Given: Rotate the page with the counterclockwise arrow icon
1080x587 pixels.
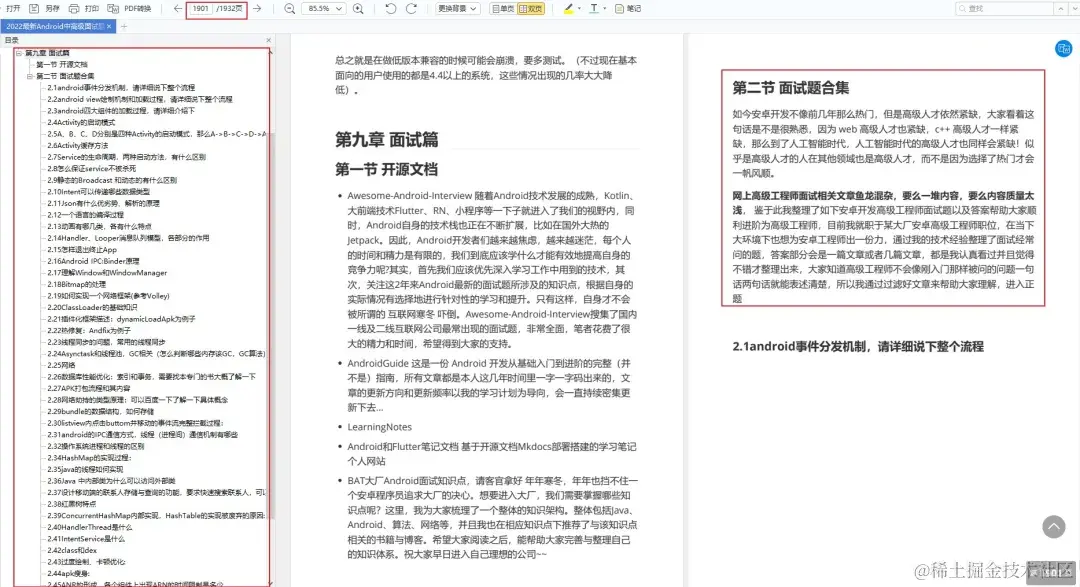Looking at the screenshot, I should click(390, 10).
